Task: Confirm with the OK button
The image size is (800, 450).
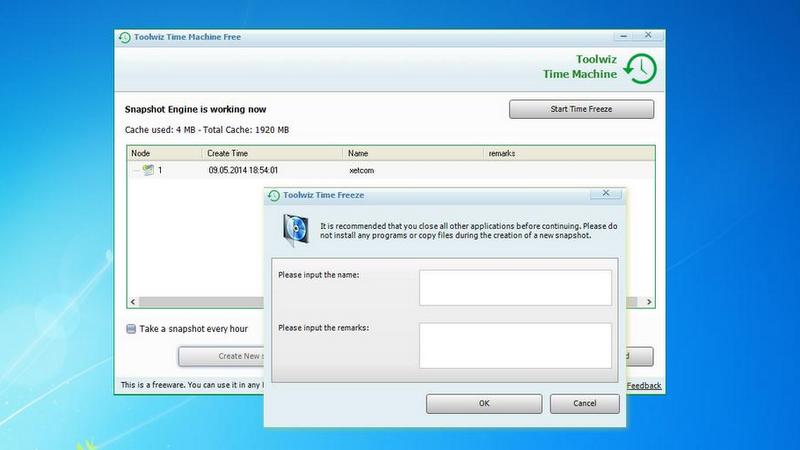Action: [x=484, y=404]
